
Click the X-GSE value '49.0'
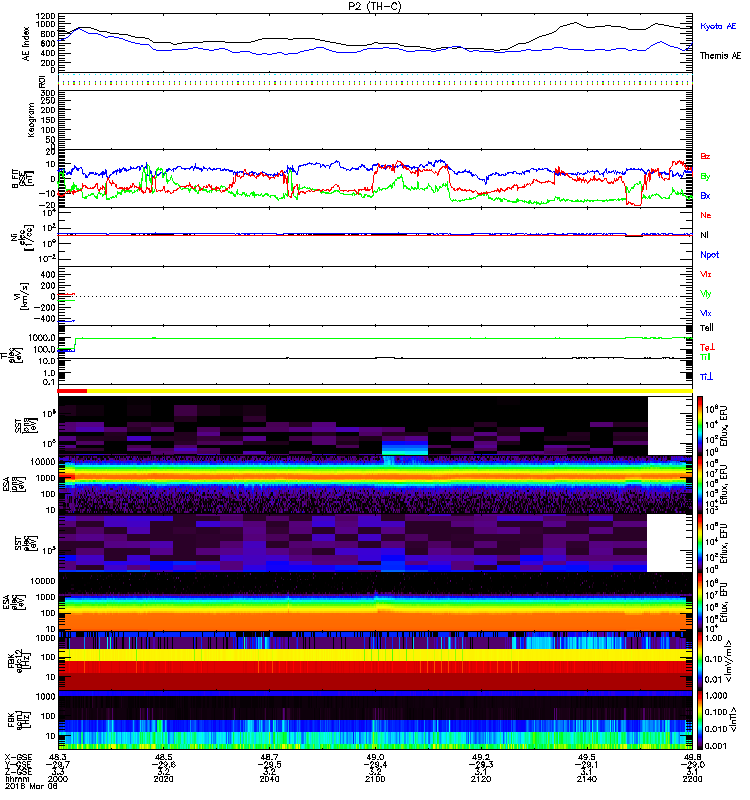375,757
